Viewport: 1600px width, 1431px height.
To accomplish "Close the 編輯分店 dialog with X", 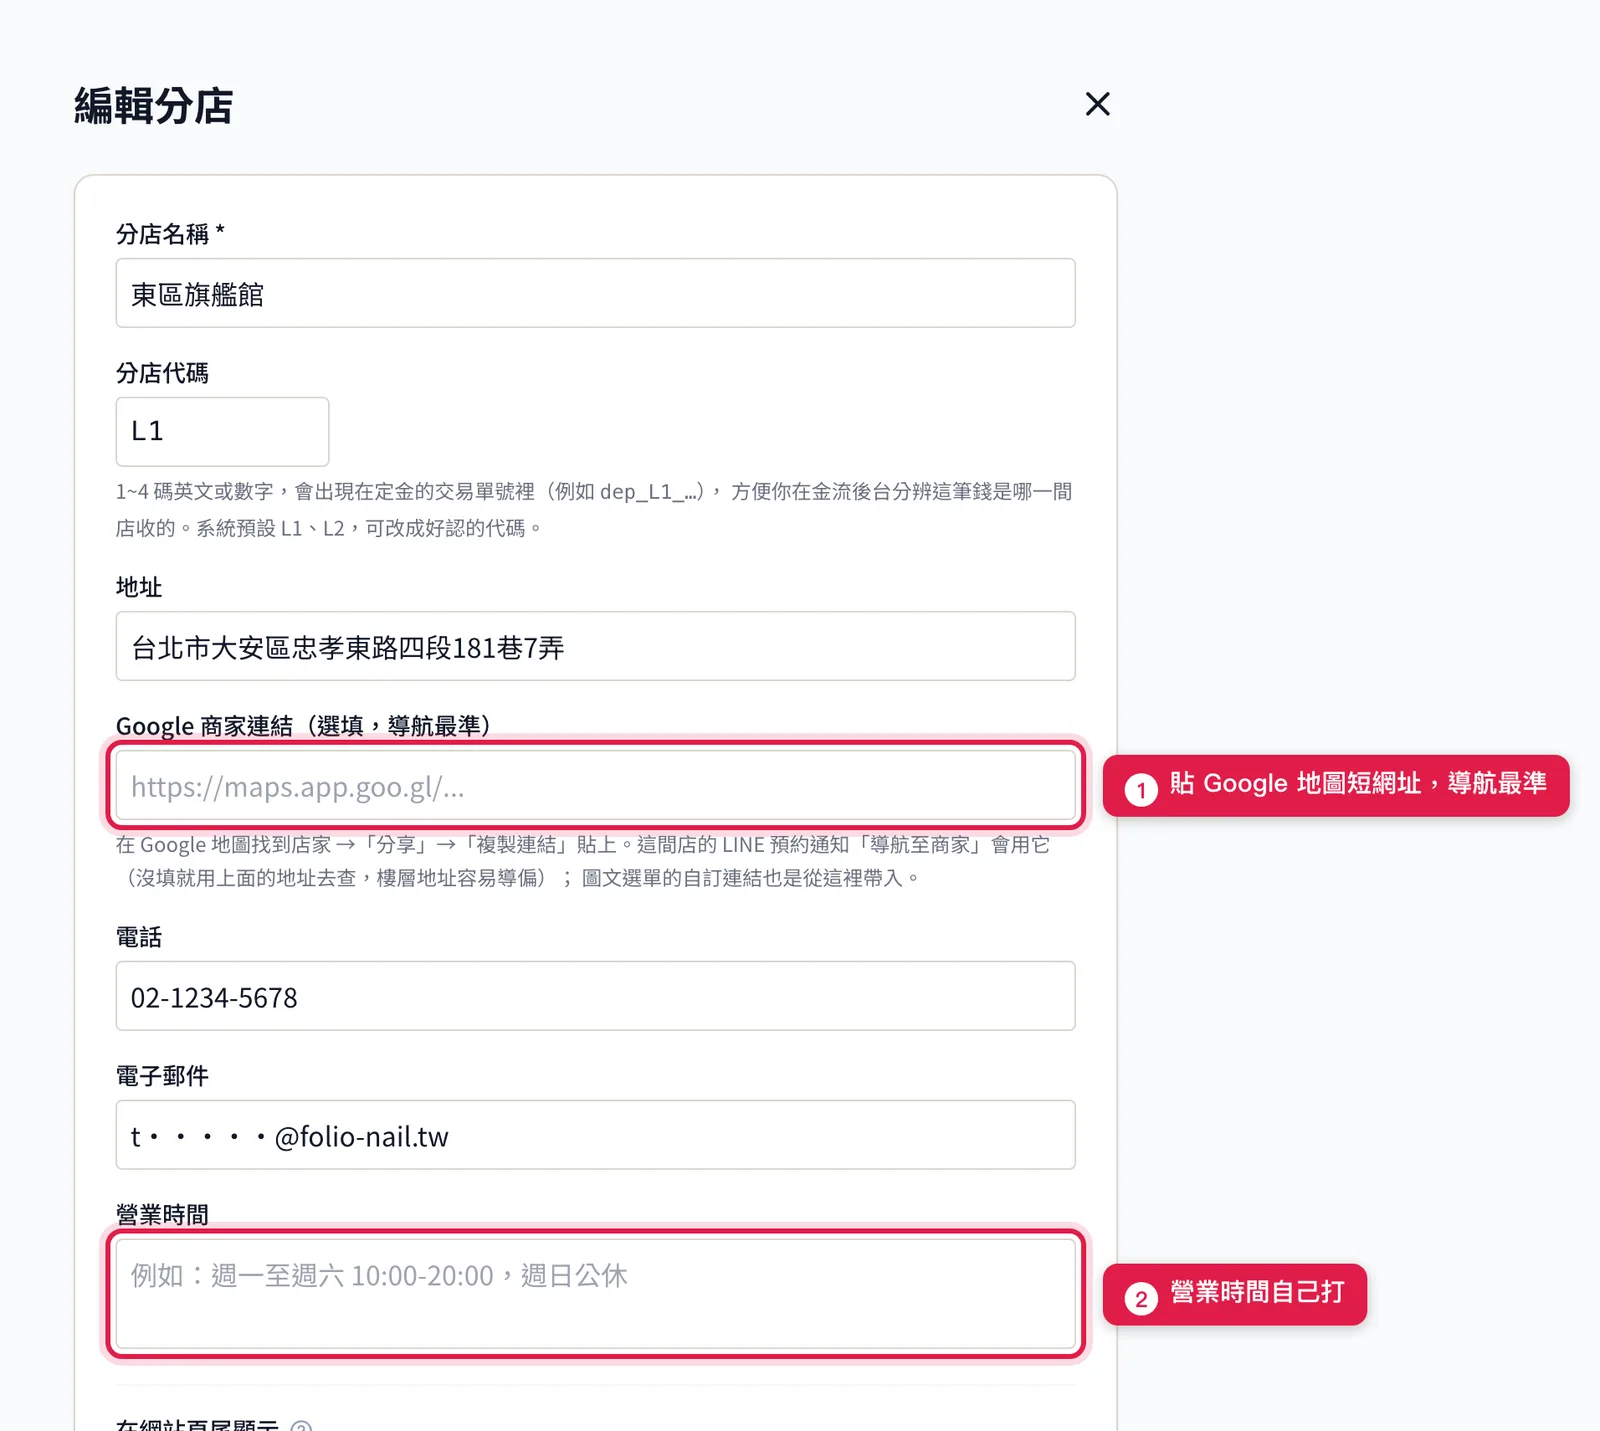I will point(1097,104).
